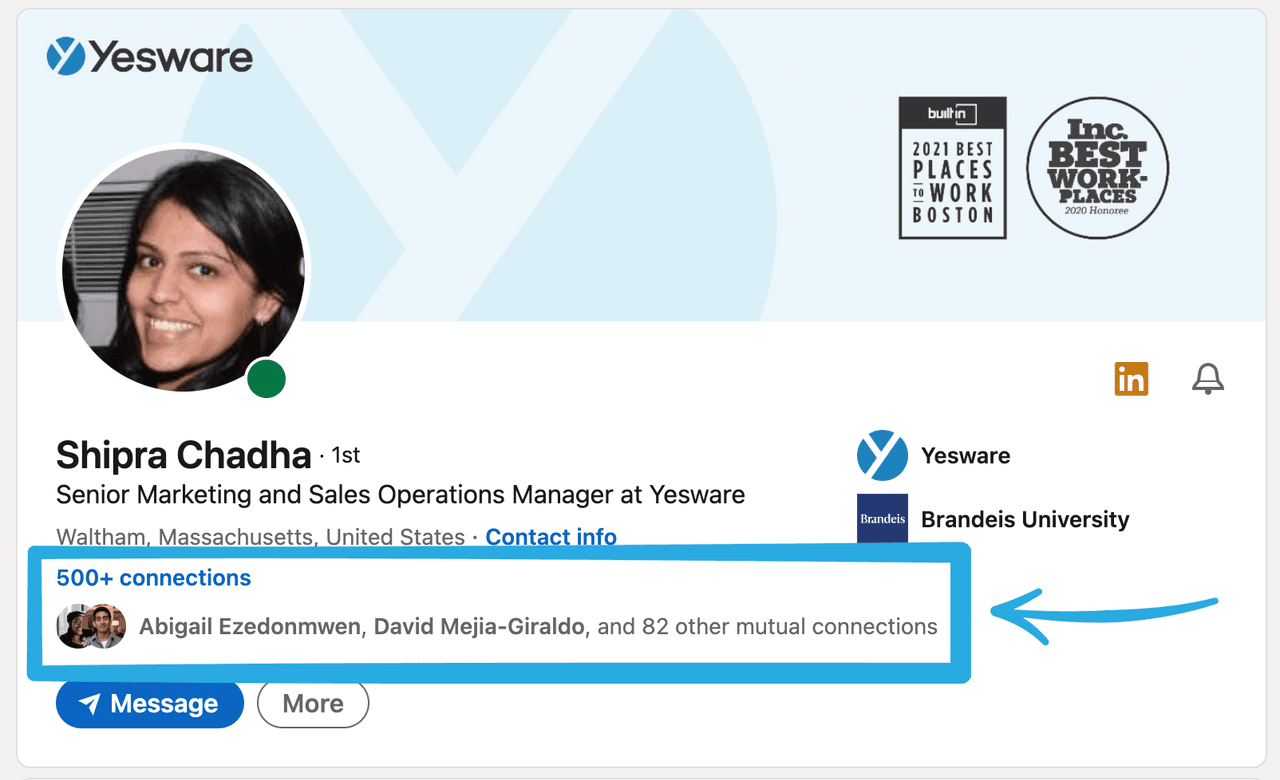
Task: Click the notification bell icon
Action: [x=1208, y=379]
